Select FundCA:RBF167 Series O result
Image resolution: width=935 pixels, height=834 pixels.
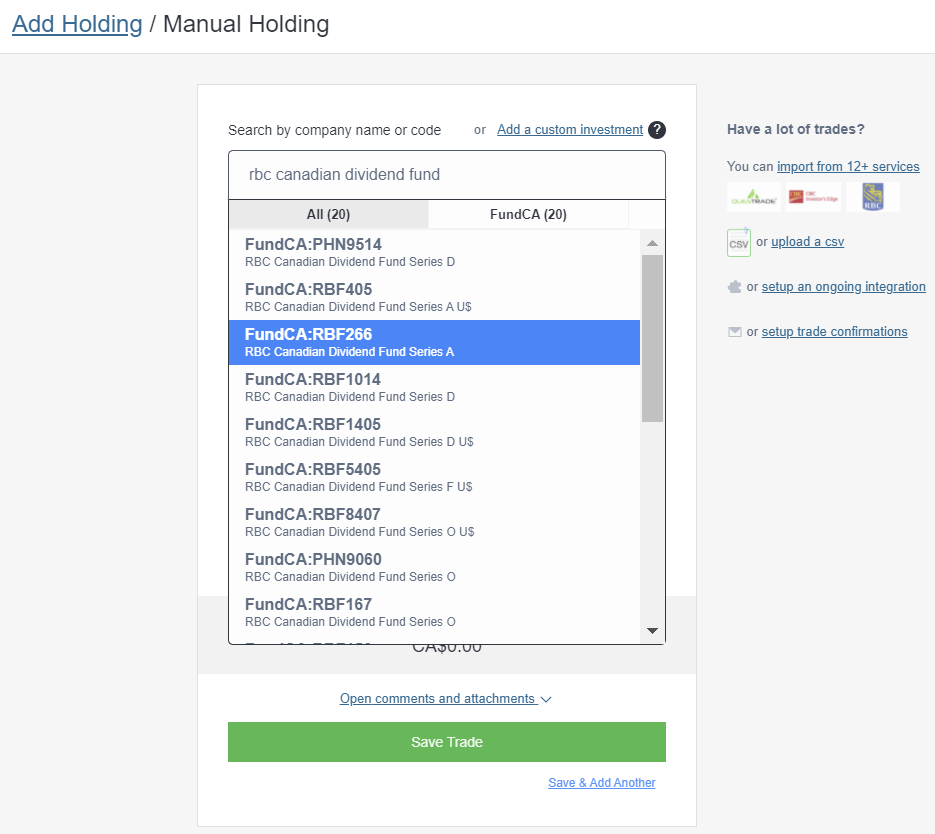click(x=434, y=613)
